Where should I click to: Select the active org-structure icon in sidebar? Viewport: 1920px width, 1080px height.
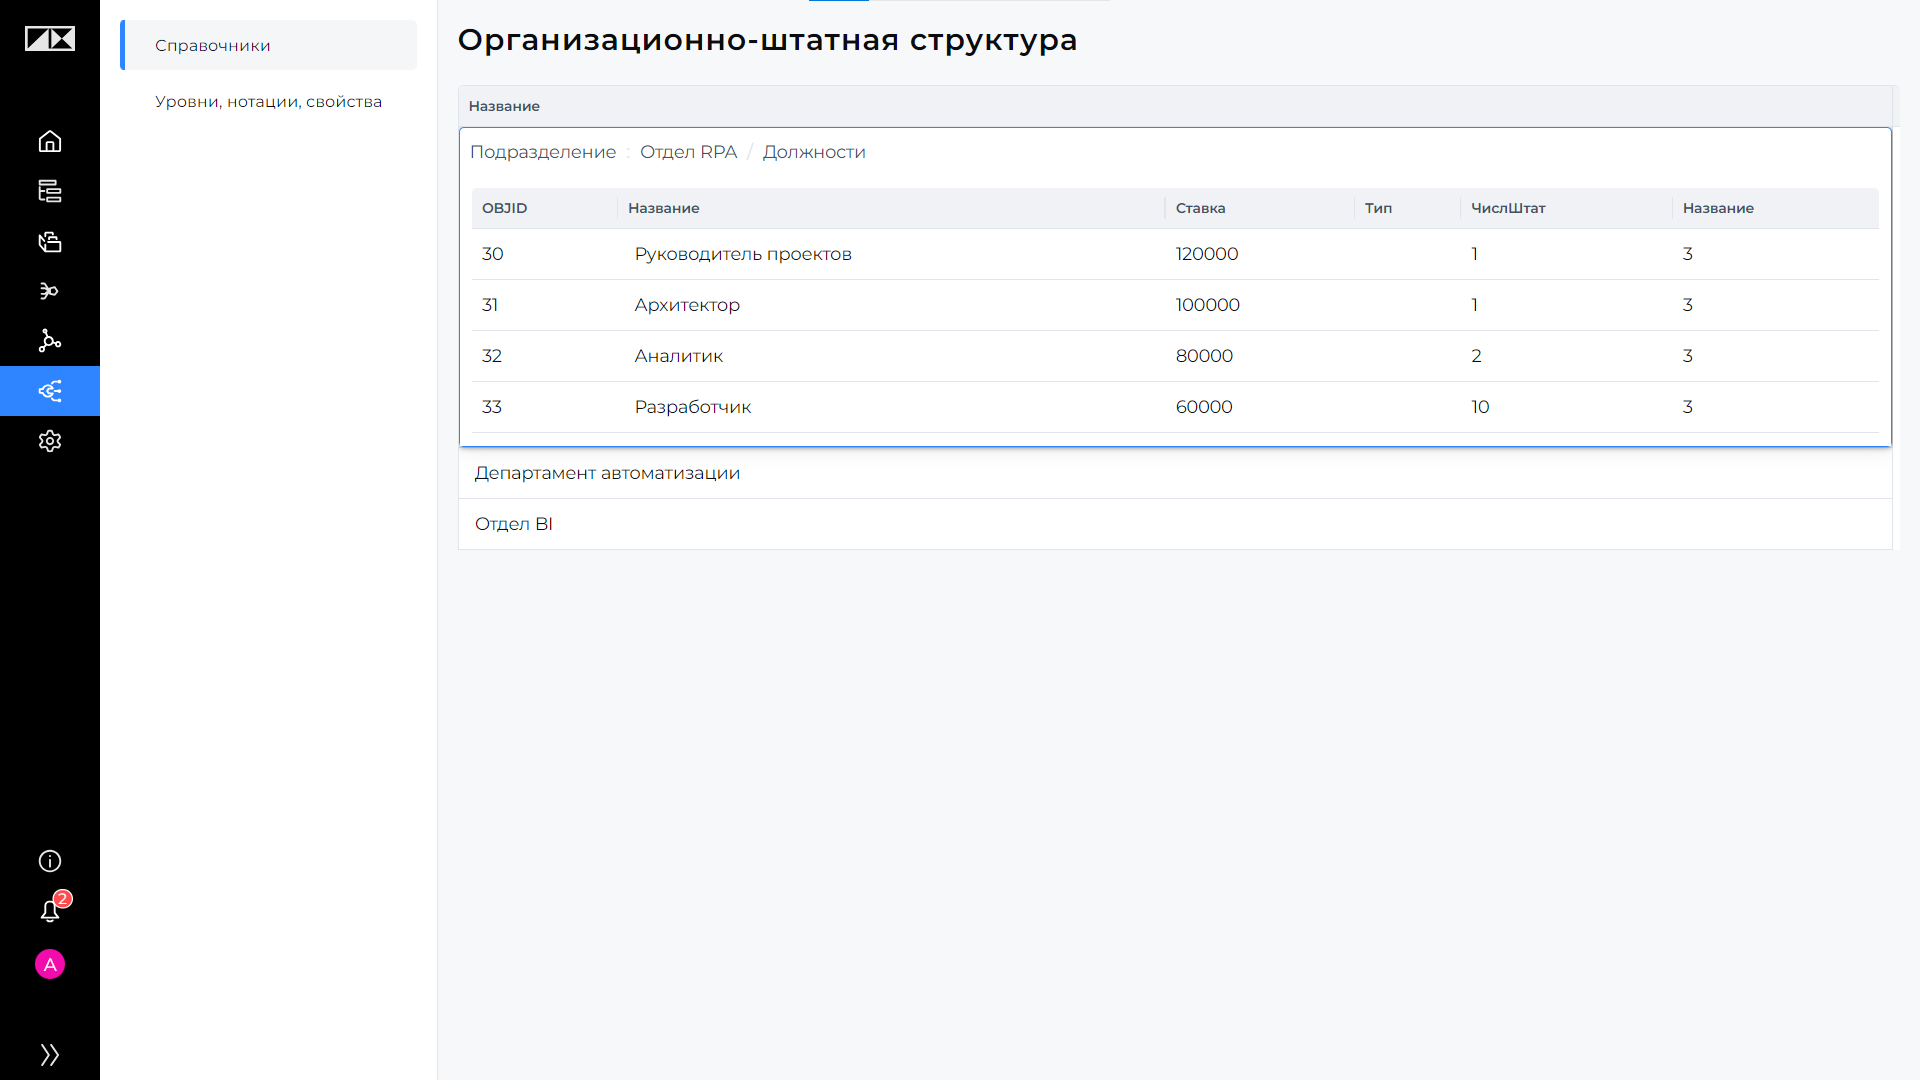[50, 391]
